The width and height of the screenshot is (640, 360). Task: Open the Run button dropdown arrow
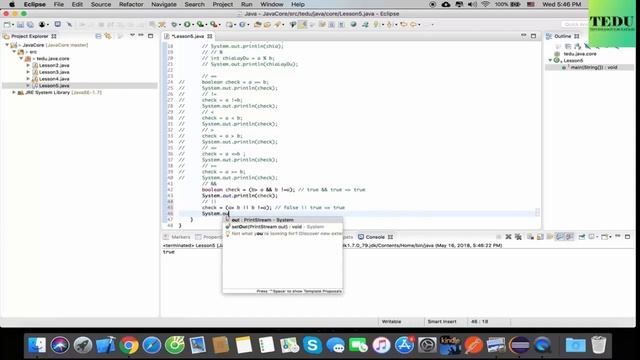[x=193, y=24]
